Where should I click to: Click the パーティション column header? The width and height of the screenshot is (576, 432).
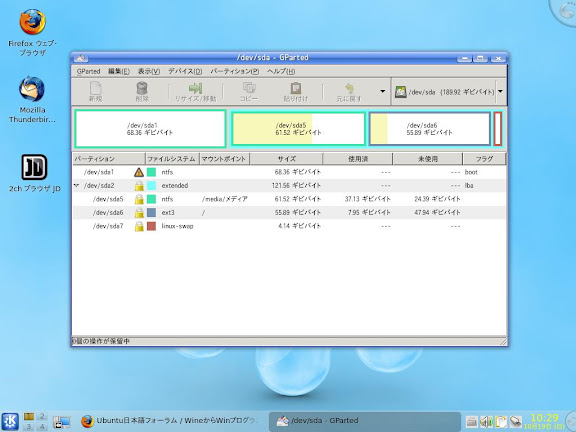(x=109, y=159)
